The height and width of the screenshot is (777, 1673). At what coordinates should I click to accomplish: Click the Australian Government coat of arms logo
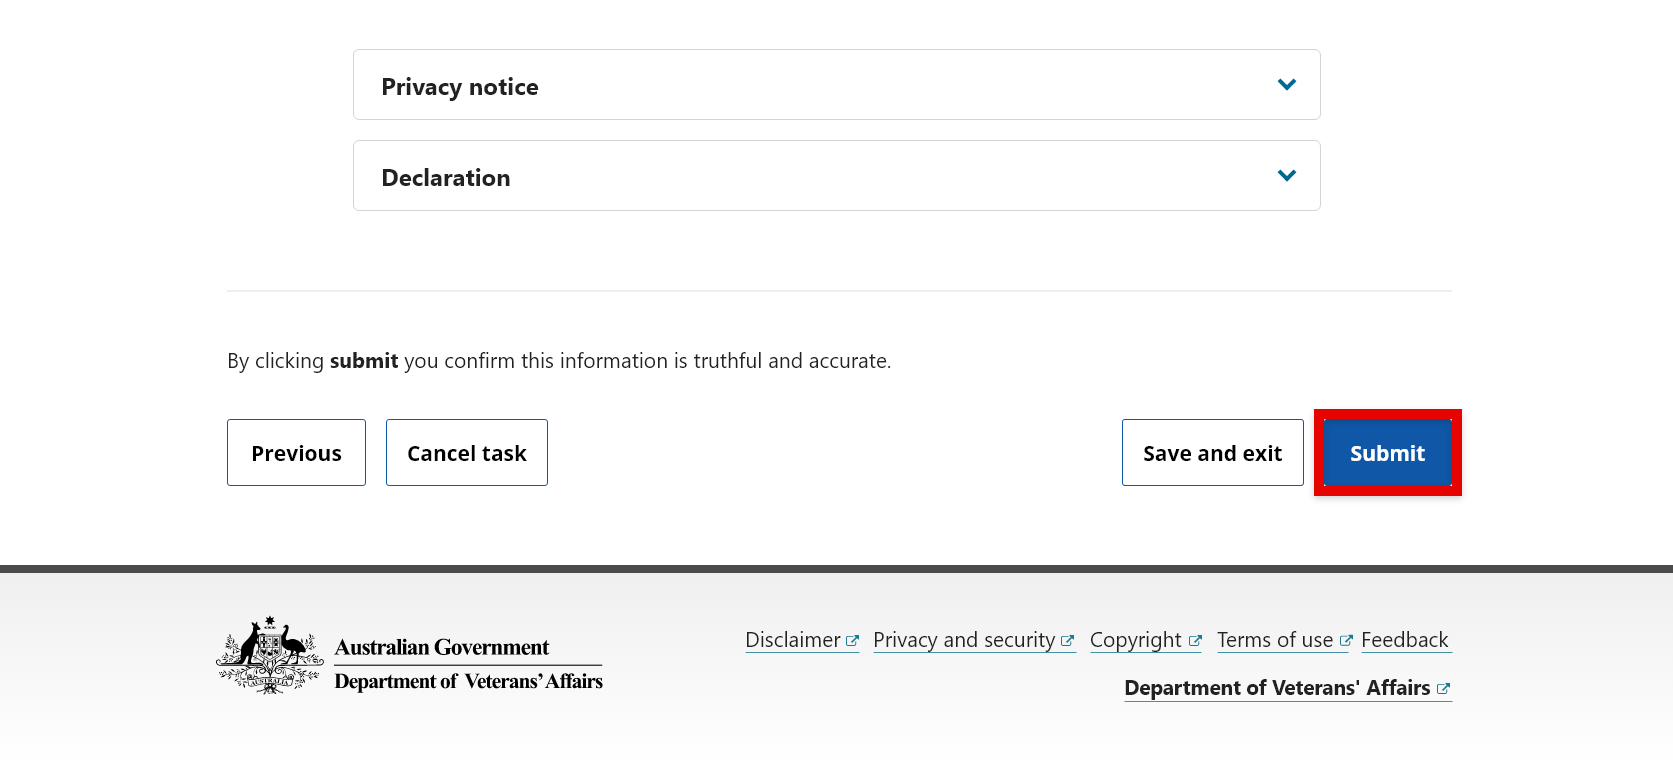(x=268, y=656)
